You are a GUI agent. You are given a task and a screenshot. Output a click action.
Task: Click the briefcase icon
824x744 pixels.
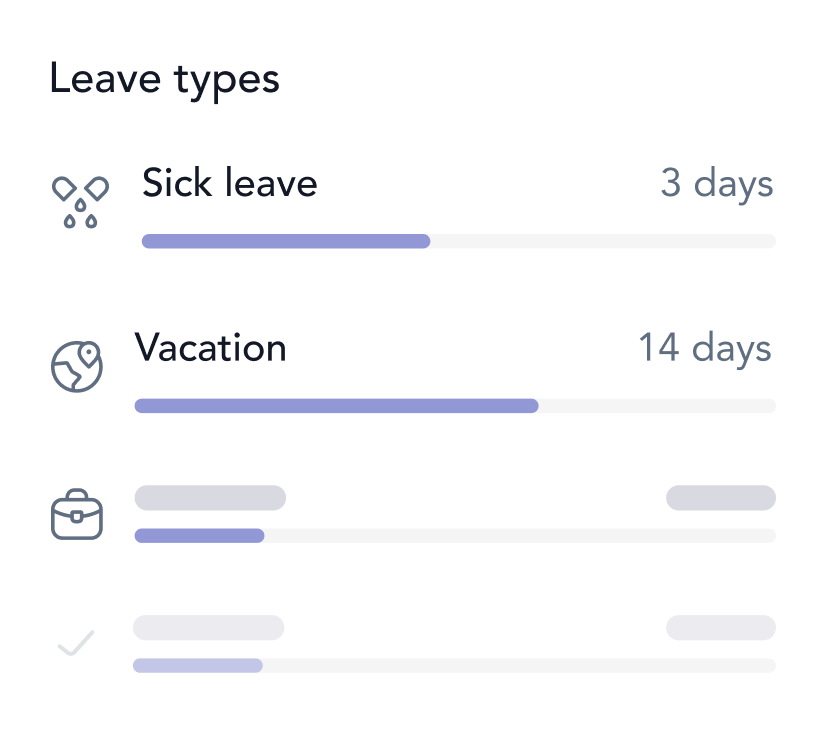77,514
